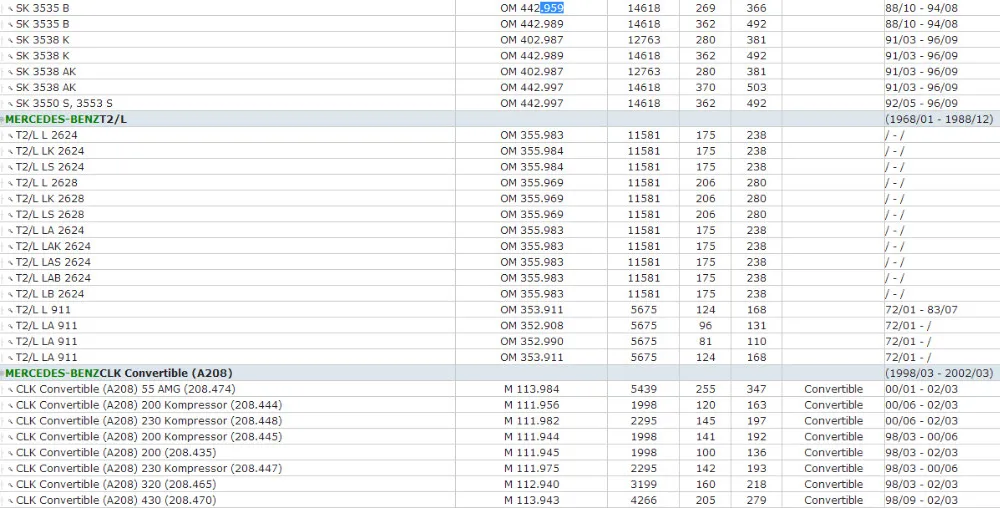
Task: Collapse the MERCEDES-BENZ T2/L group header
Action: (x=3, y=119)
